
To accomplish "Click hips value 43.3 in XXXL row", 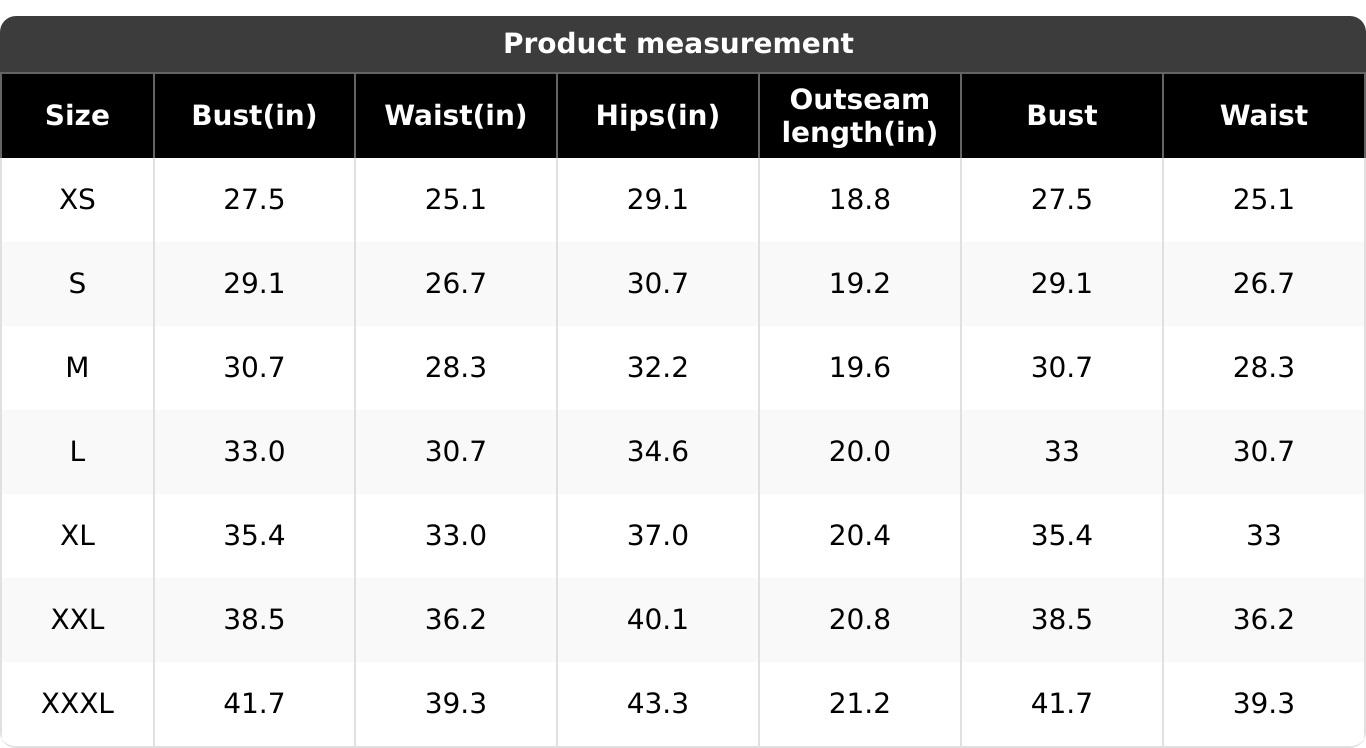I will click(658, 704).
